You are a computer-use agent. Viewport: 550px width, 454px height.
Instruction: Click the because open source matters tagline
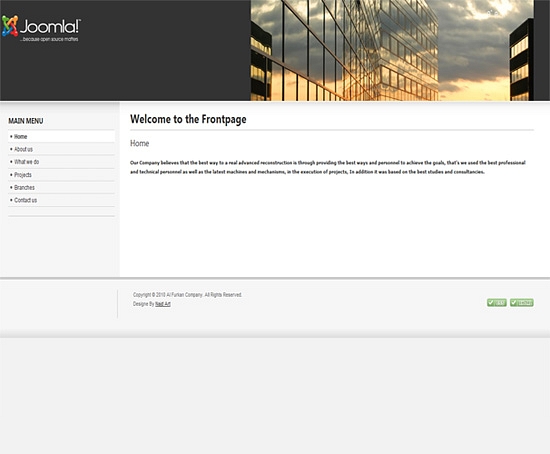point(49,39)
